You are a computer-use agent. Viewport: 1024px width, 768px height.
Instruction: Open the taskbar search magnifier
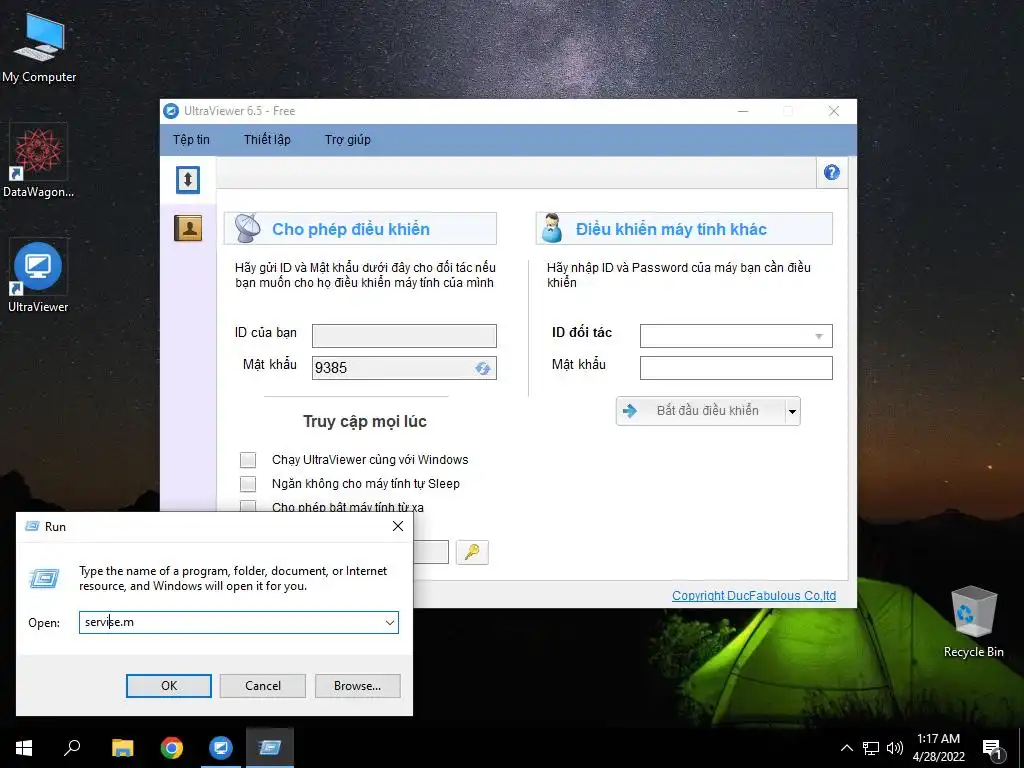pos(72,748)
